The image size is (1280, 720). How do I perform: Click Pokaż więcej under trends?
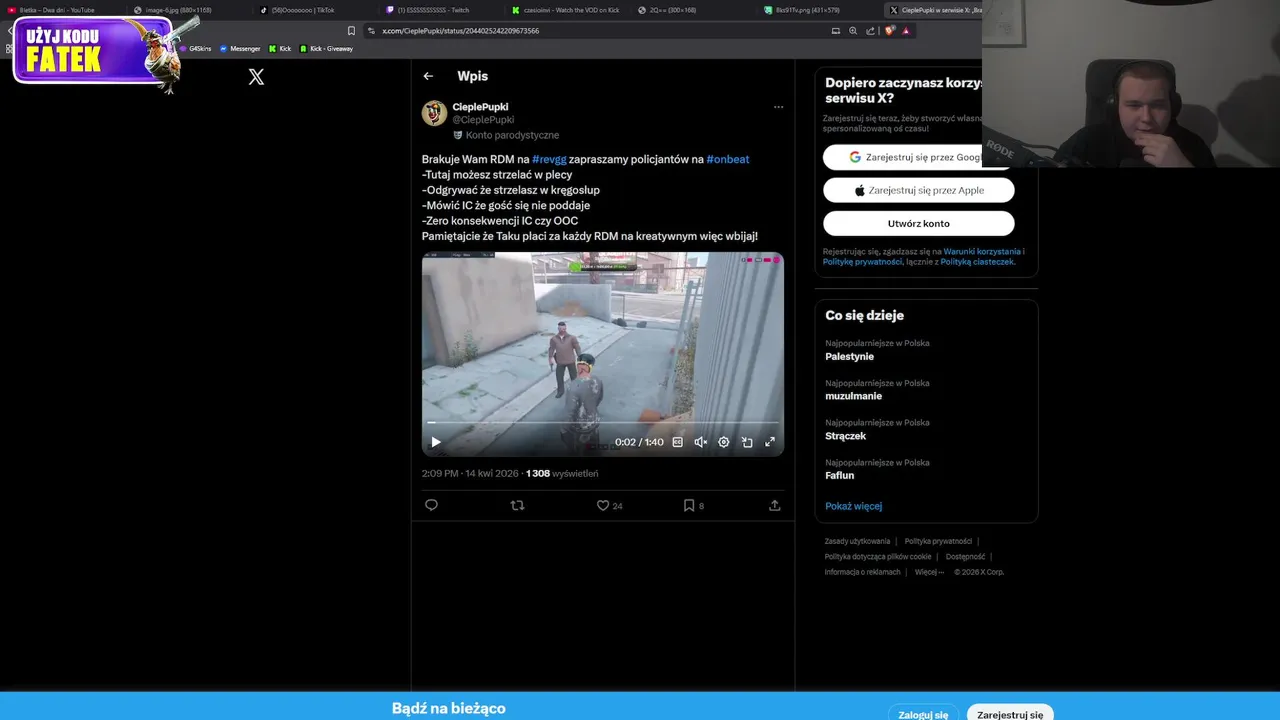(x=853, y=506)
